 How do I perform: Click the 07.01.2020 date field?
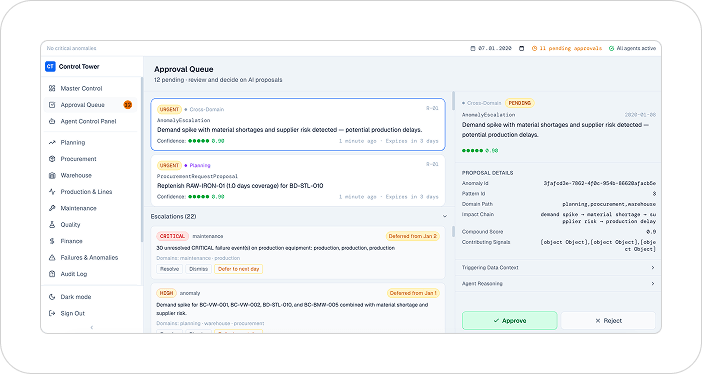(x=495, y=48)
